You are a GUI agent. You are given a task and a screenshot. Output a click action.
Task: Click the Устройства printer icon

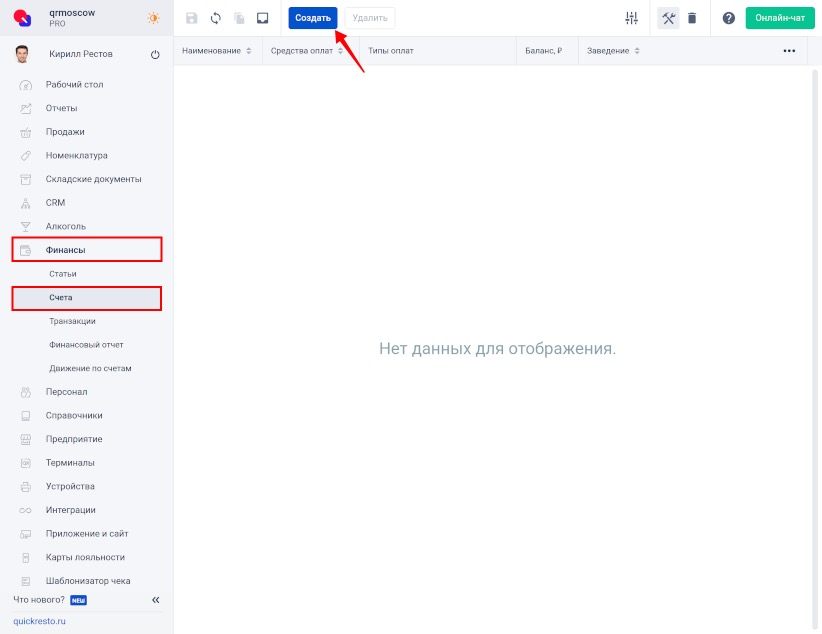click(x=25, y=487)
